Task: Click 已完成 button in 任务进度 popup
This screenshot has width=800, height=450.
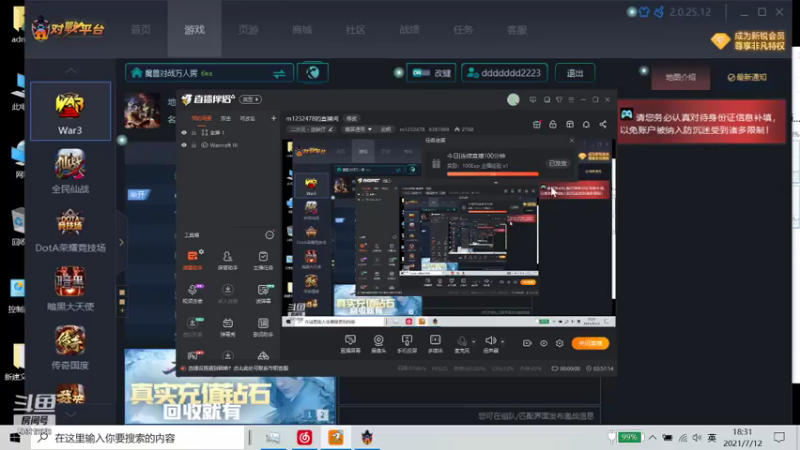Action: [558, 163]
